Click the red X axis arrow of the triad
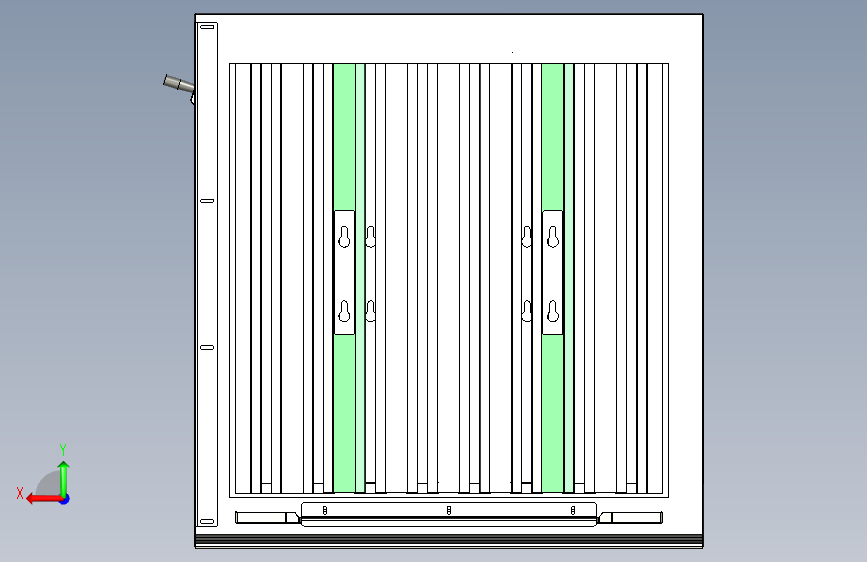Screen dimensions: 867x562 (x=43, y=499)
